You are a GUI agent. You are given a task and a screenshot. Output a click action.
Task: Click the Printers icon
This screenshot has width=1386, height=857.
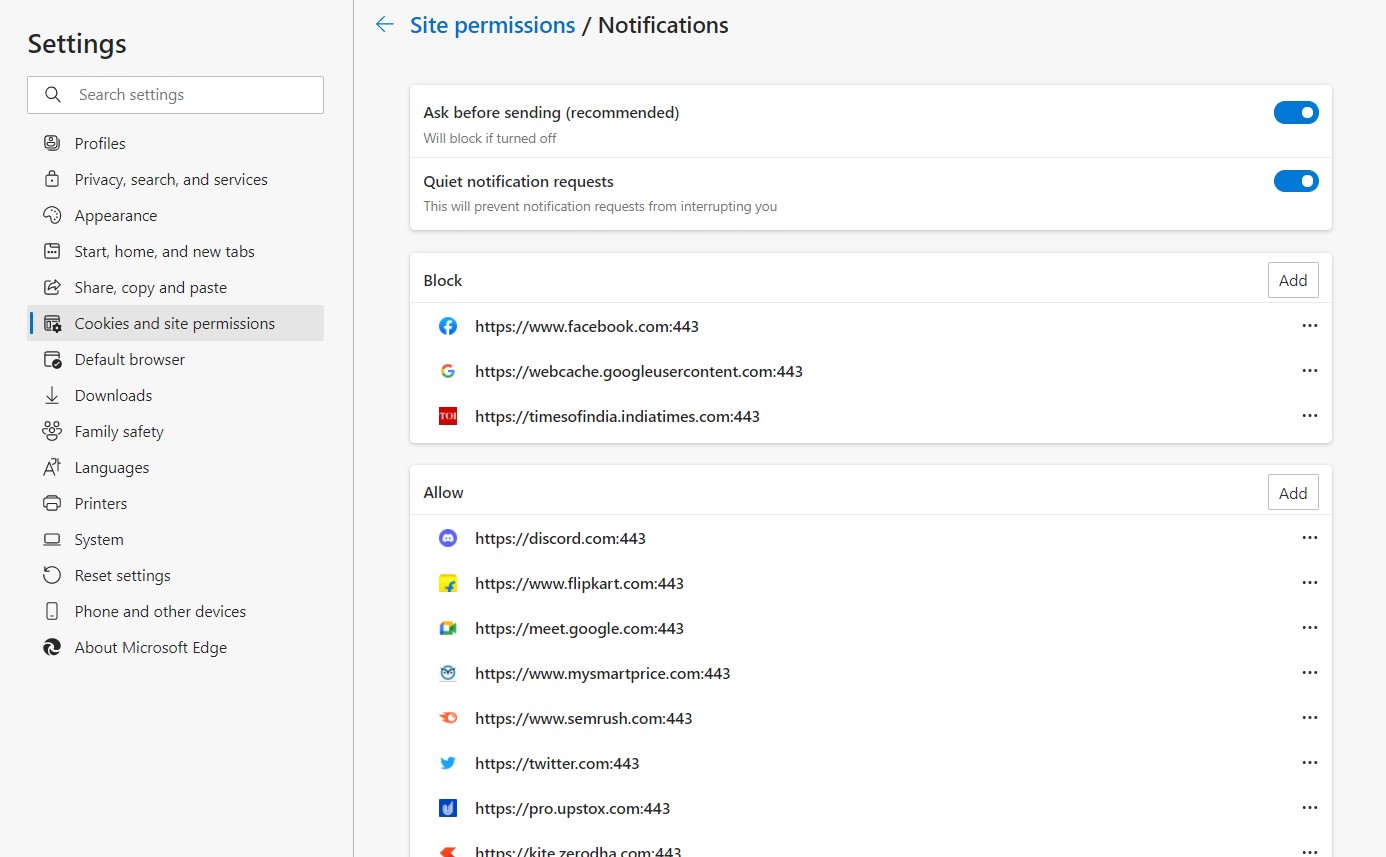pyautogui.click(x=52, y=503)
